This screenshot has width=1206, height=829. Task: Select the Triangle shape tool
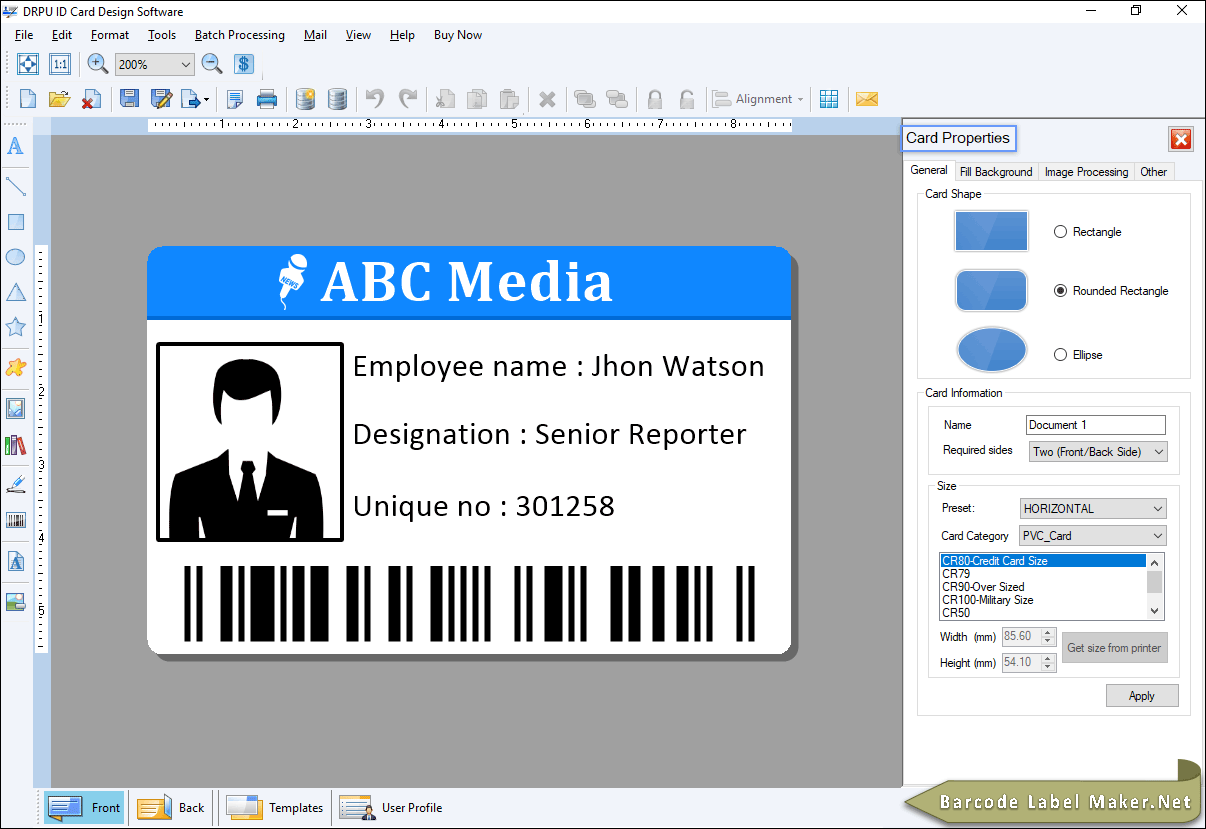tap(15, 292)
